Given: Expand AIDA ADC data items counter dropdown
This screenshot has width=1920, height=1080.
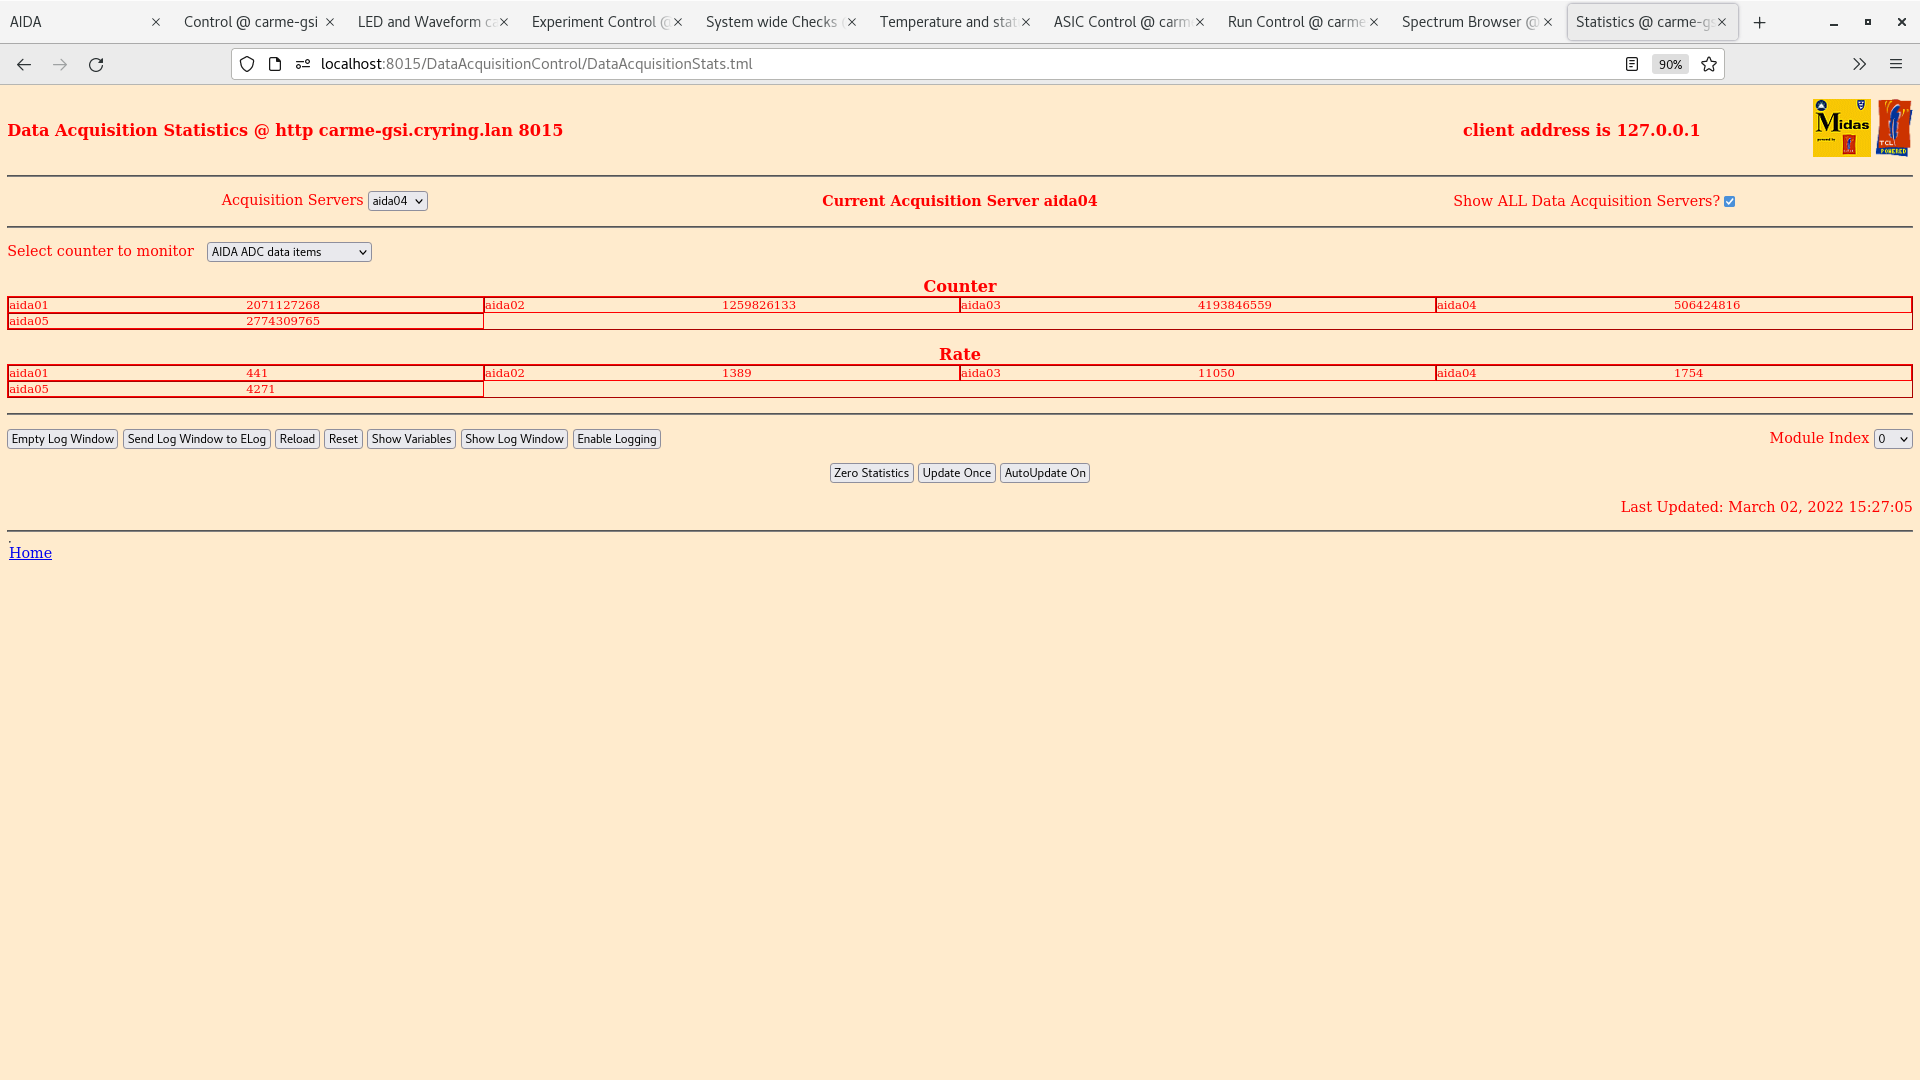Looking at the screenshot, I should click(x=289, y=252).
